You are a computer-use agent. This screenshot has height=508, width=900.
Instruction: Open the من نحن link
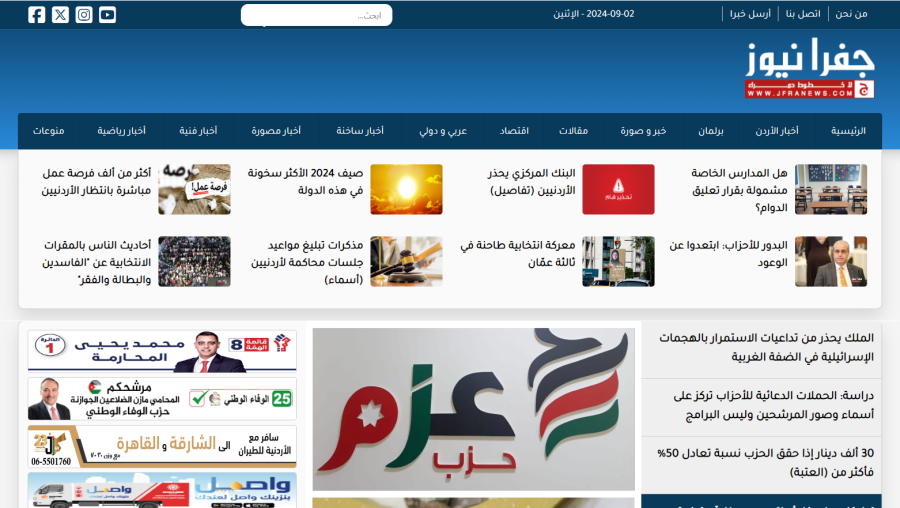click(851, 14)
